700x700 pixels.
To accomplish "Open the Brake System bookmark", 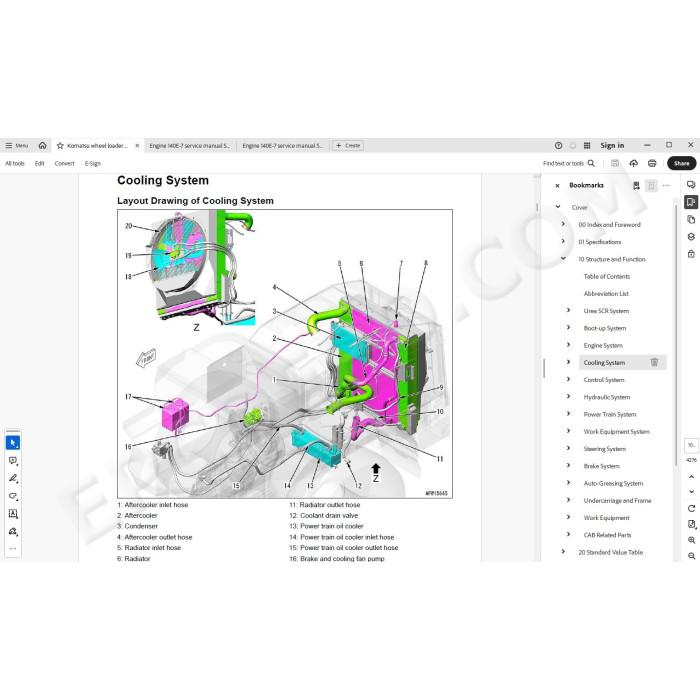I will point(601,466).
